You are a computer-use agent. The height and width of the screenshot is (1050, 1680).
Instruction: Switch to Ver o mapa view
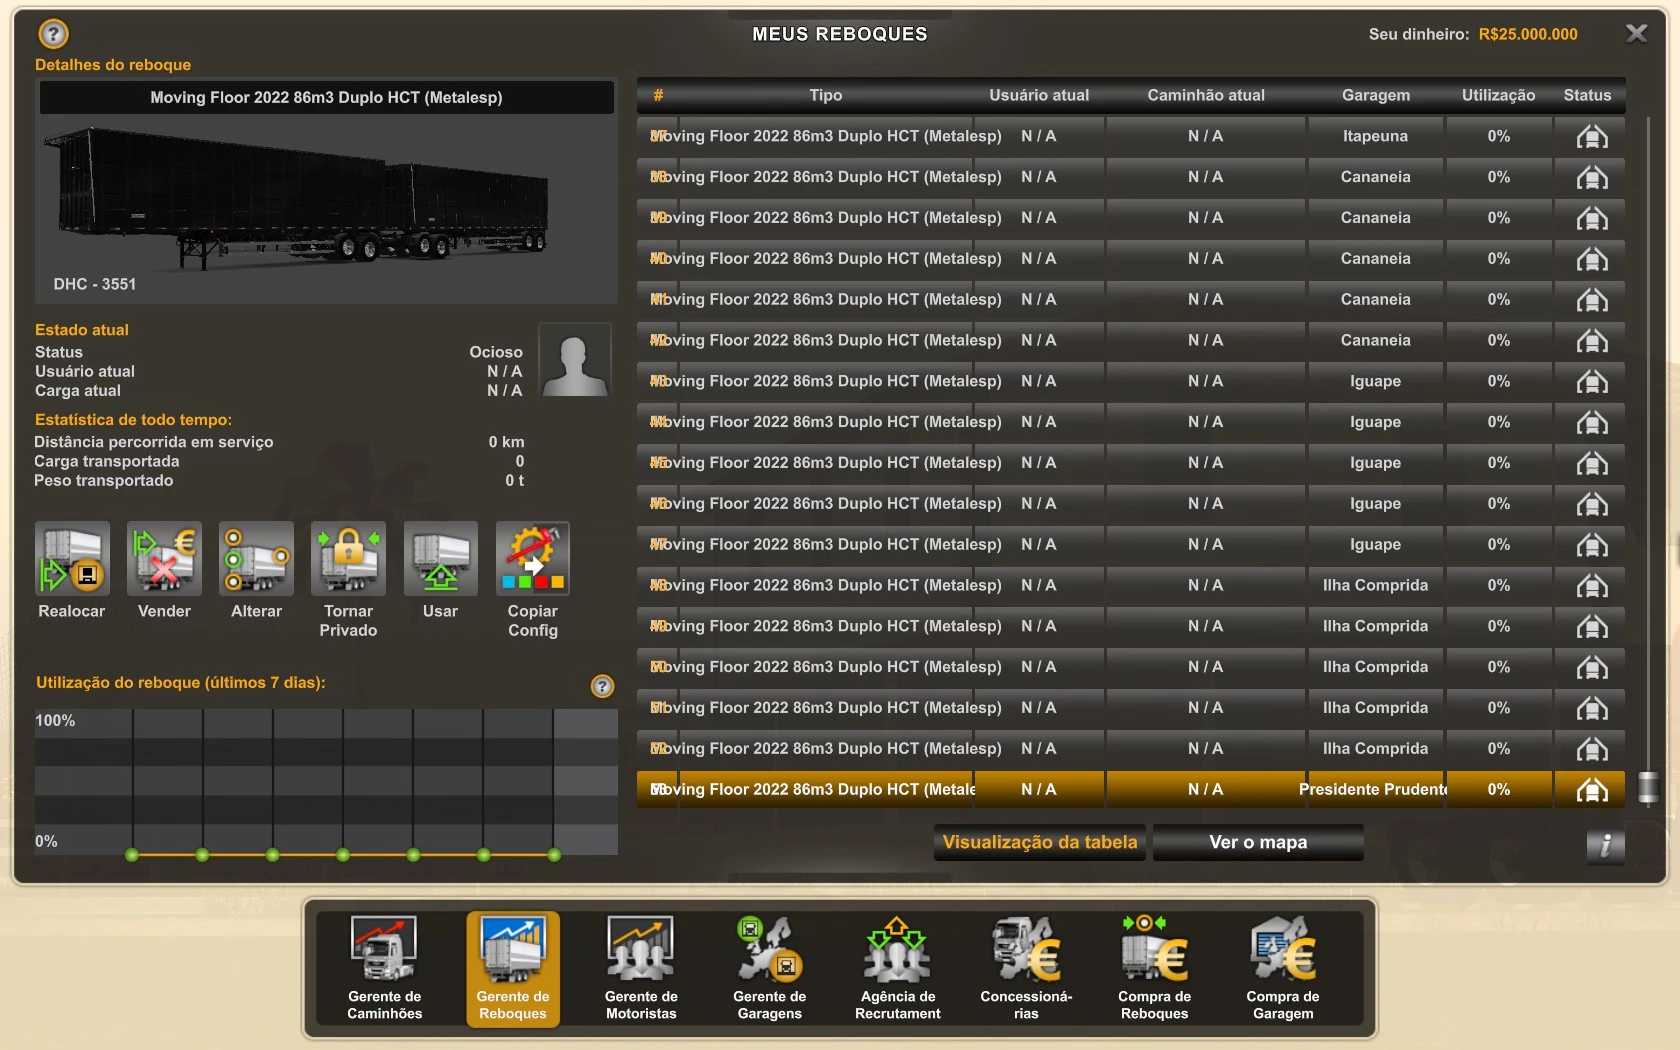(1257, 842)
